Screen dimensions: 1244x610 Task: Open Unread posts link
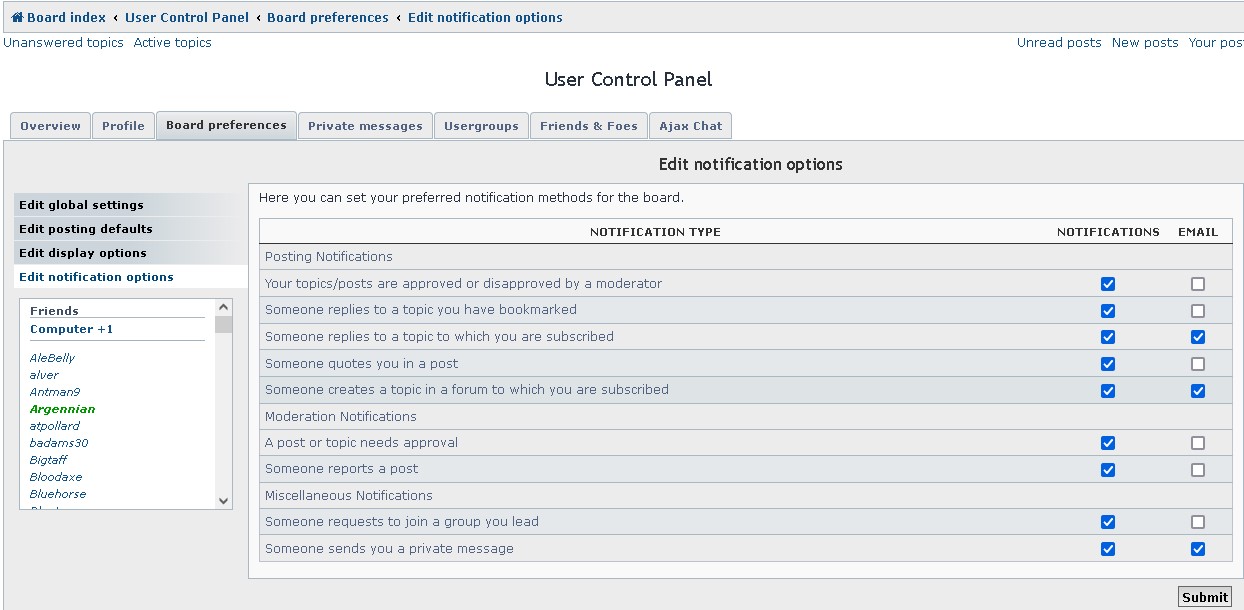[1059, 43]
